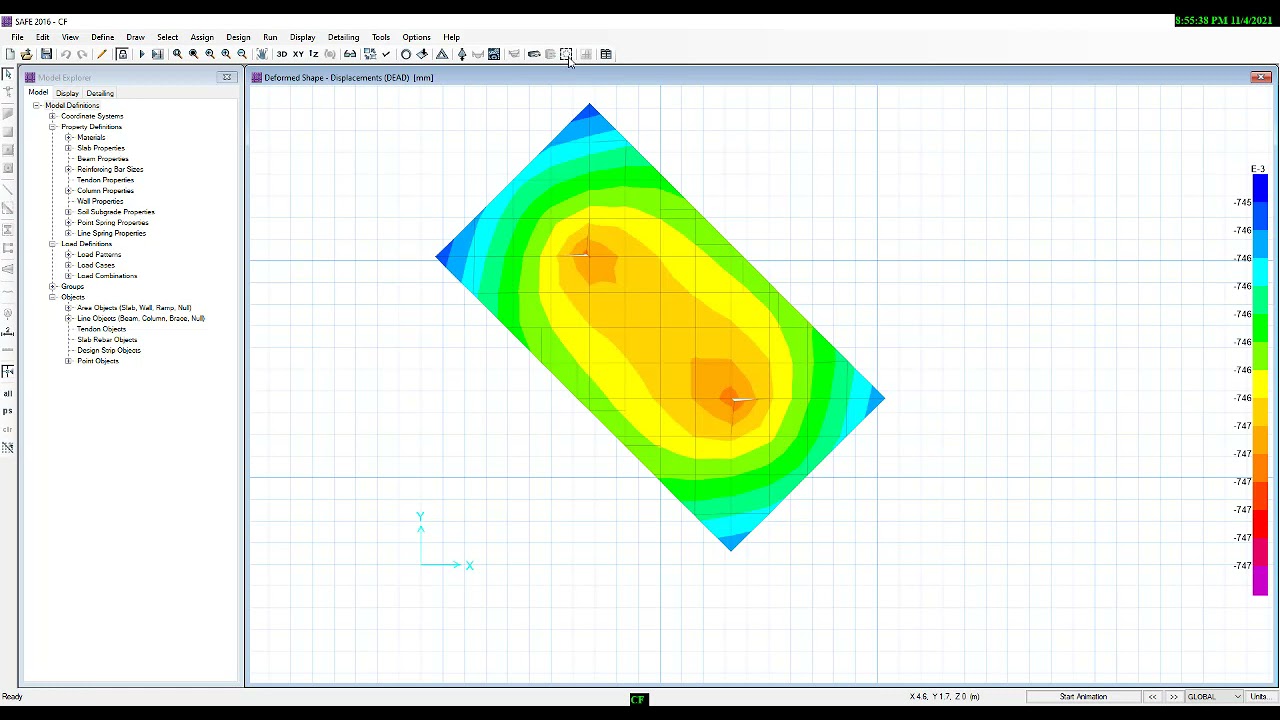Select Wall Properties in the tree
Screen dimensions: 1280x720
coord(100,201)
